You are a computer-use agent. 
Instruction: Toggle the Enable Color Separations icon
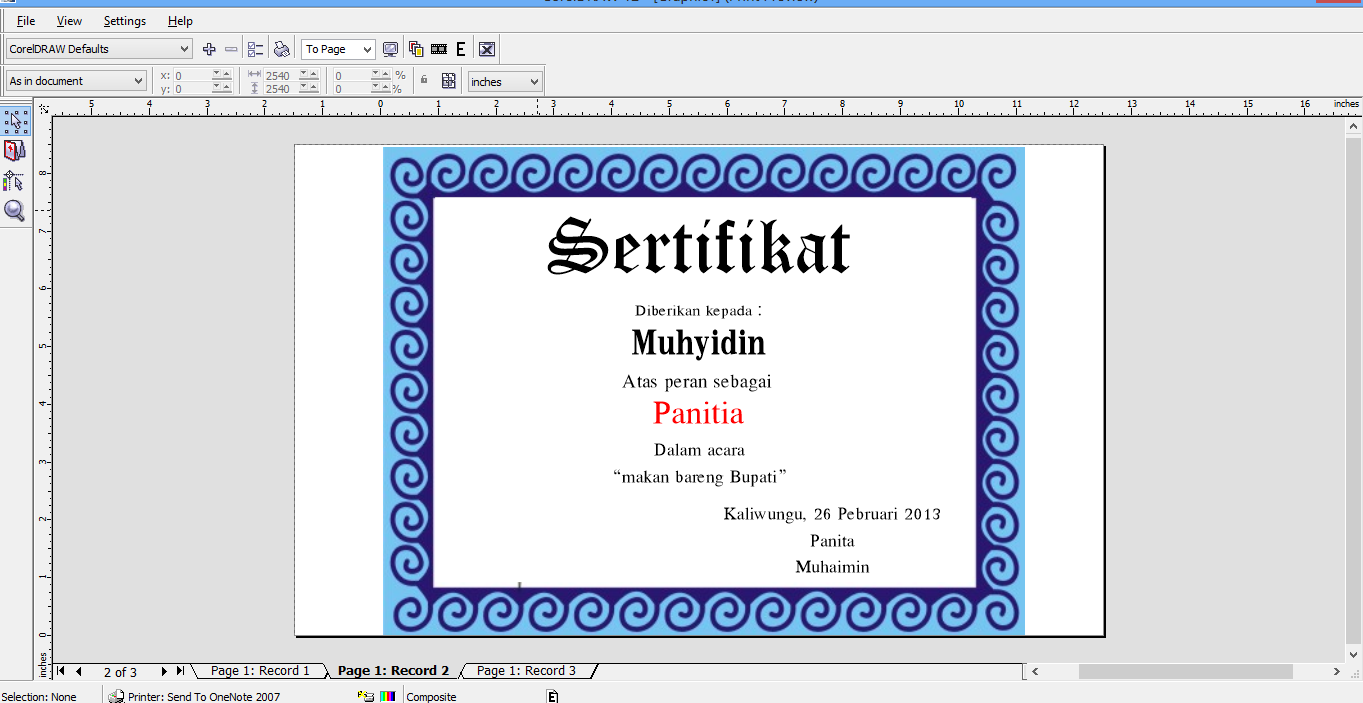pyautogui.click(x=416, y=49)
